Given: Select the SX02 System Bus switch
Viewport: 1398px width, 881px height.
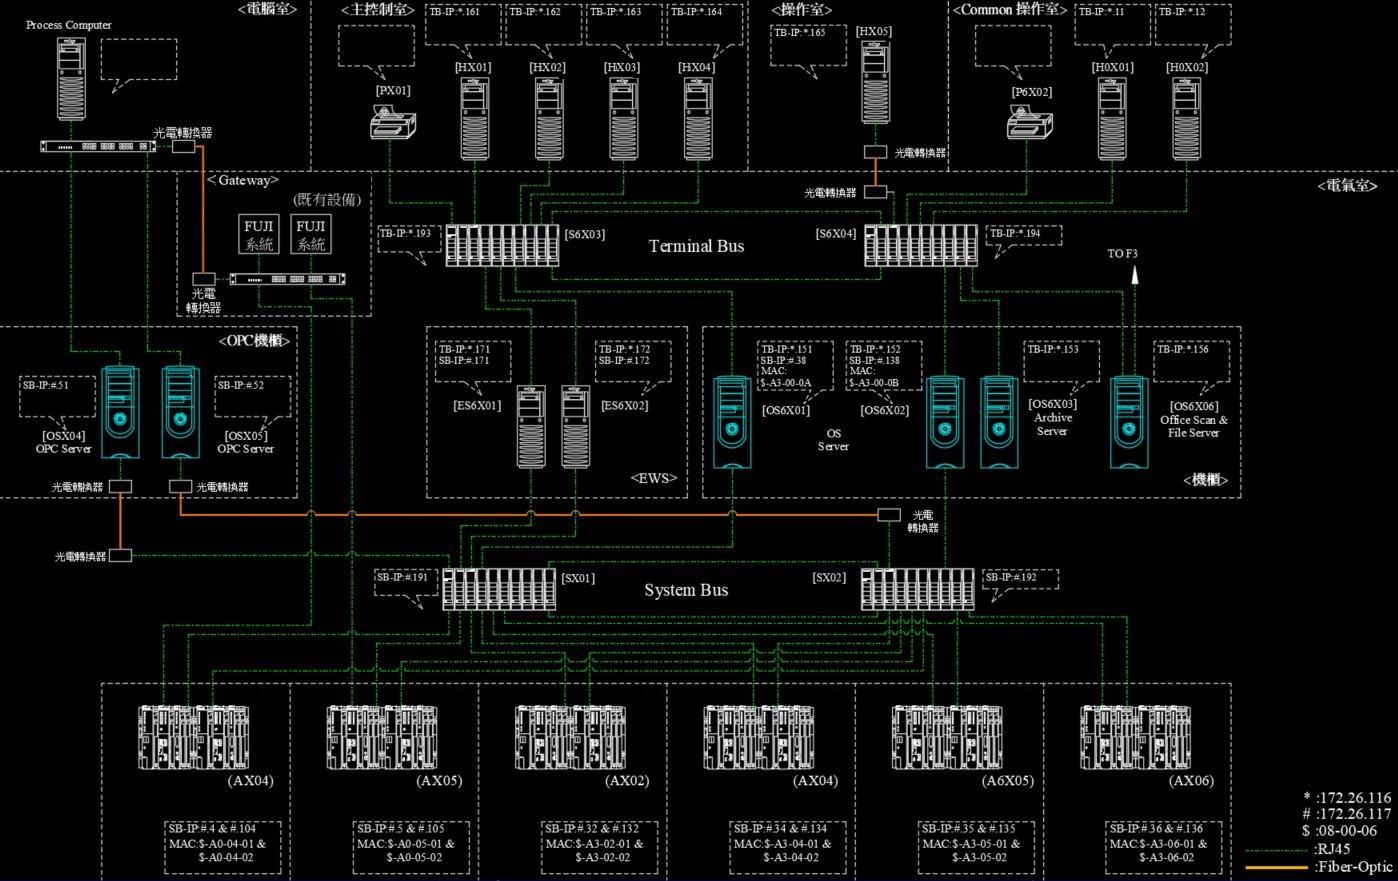Looking at the screenshot, I should click(x=917, y=589).
